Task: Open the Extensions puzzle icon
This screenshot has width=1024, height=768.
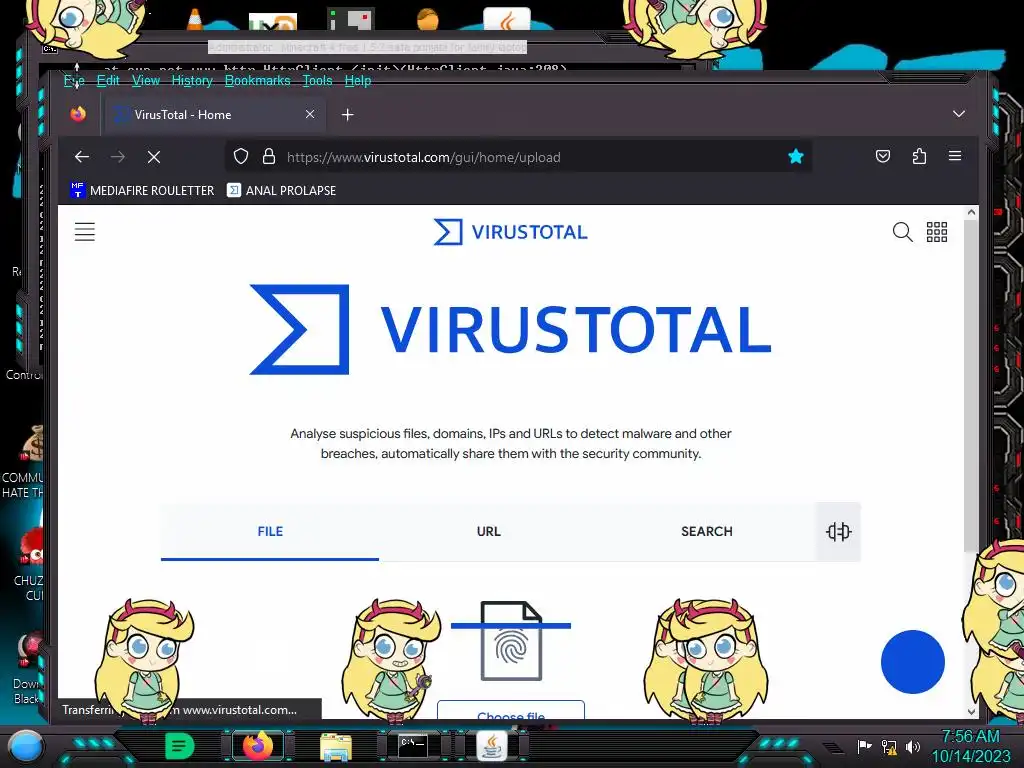Action: pos(919,156)
